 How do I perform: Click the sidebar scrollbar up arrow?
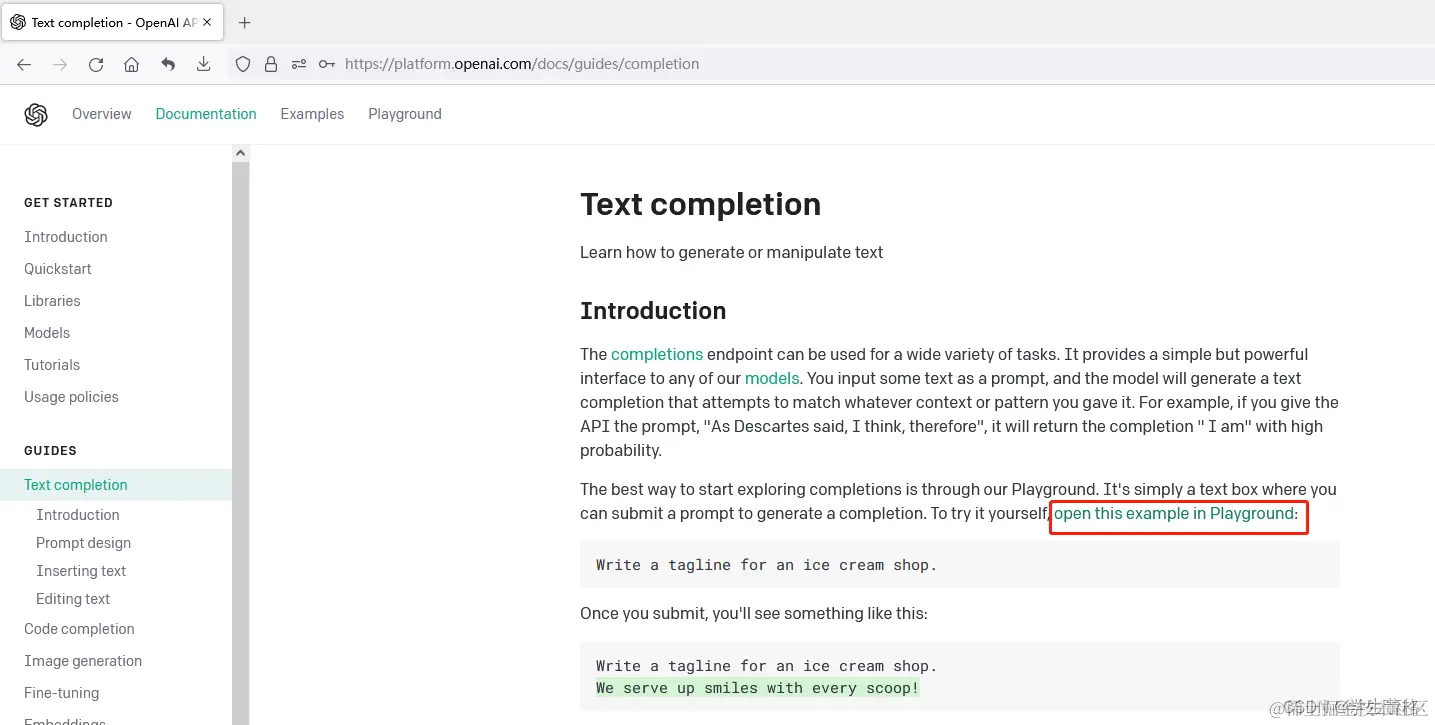click(240, 153)
